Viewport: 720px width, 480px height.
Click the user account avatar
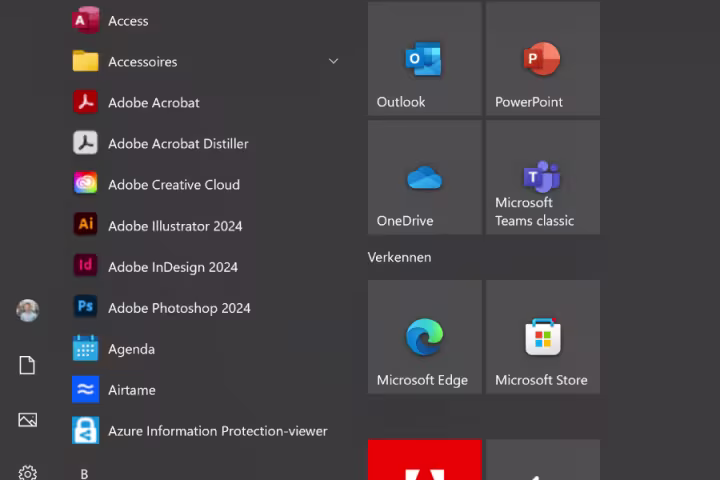coord(28,311)
